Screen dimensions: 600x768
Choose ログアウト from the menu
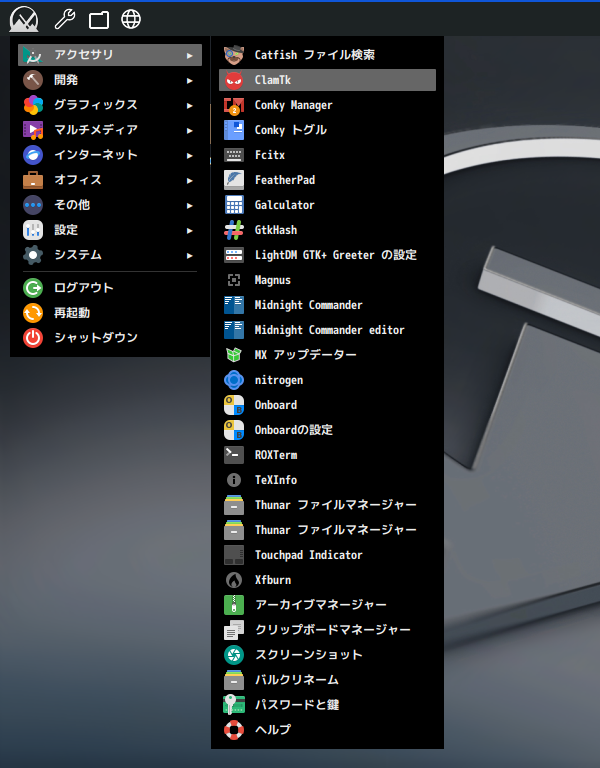pyautogui.click(x=110, y=288)
